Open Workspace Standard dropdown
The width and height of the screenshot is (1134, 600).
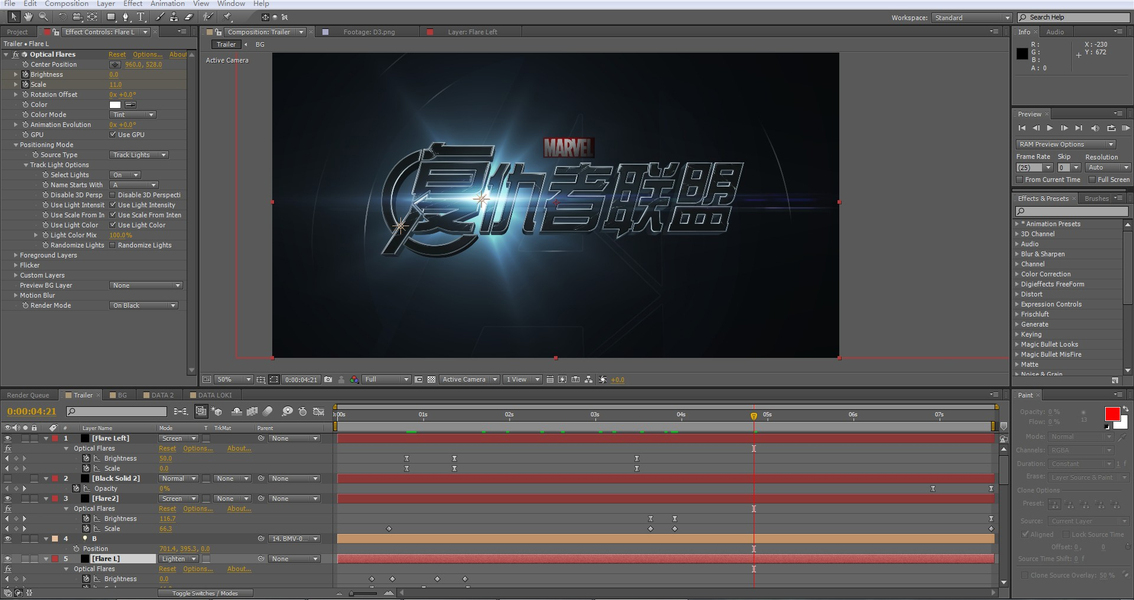pos(971,17)
